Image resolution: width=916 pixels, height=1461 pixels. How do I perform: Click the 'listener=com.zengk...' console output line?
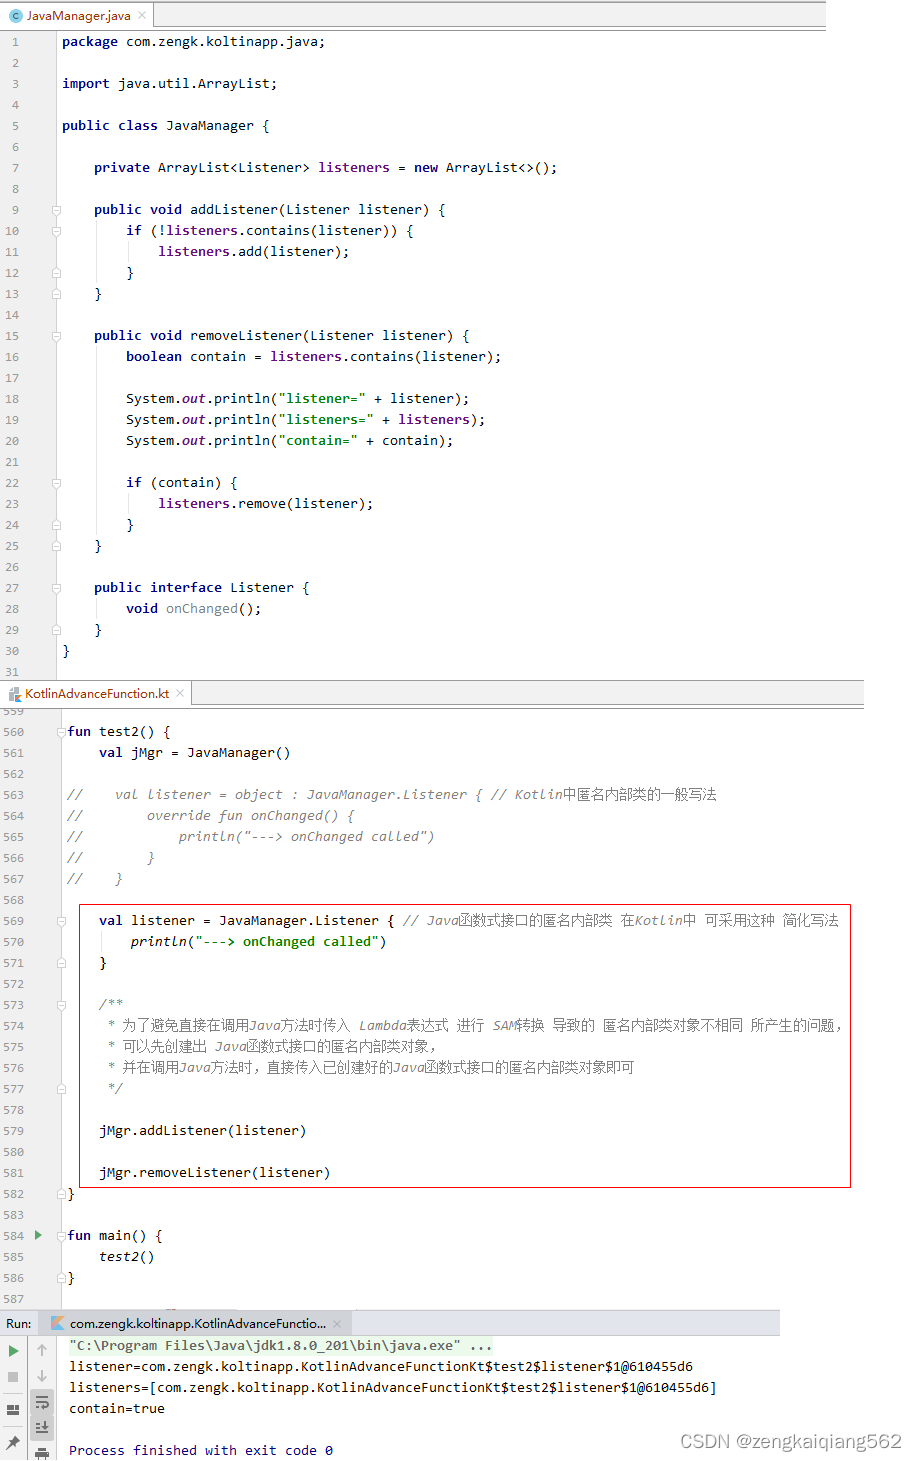pos(381,1367)
